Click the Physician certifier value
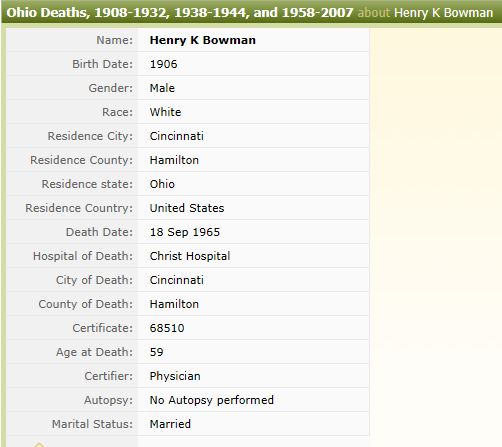 pos(175,376)
